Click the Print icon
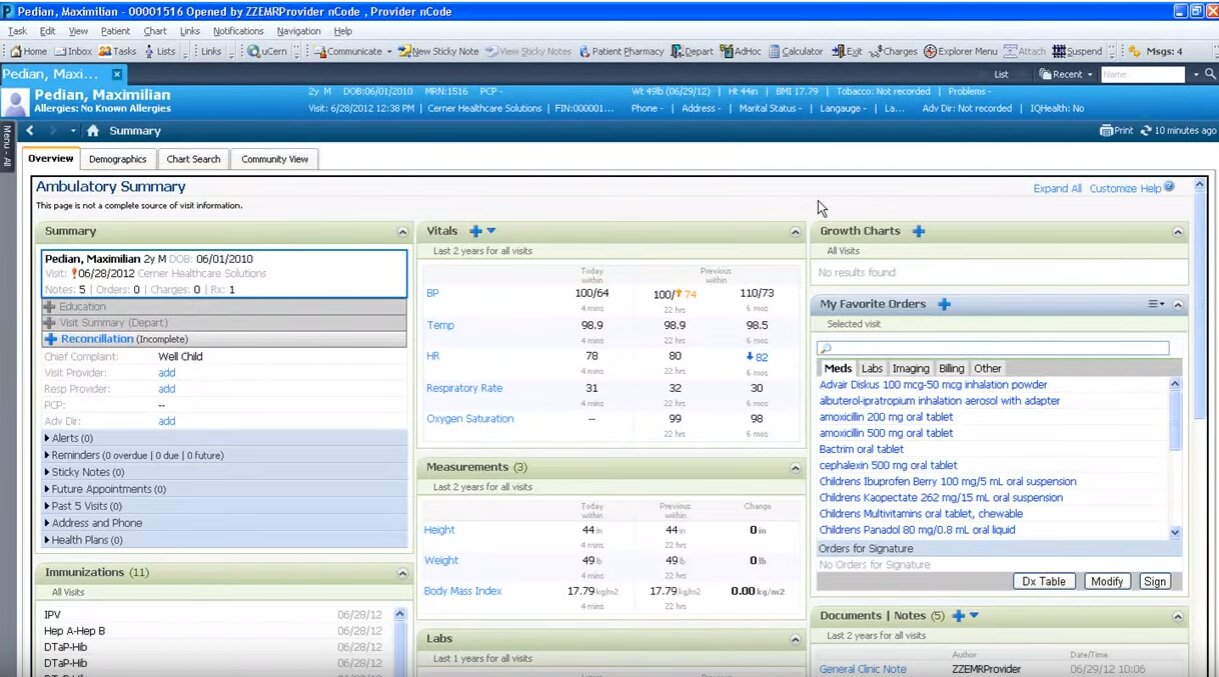Image resolution: width=1219 pixels, height=677 pixels. click(x=1106, y=131)
